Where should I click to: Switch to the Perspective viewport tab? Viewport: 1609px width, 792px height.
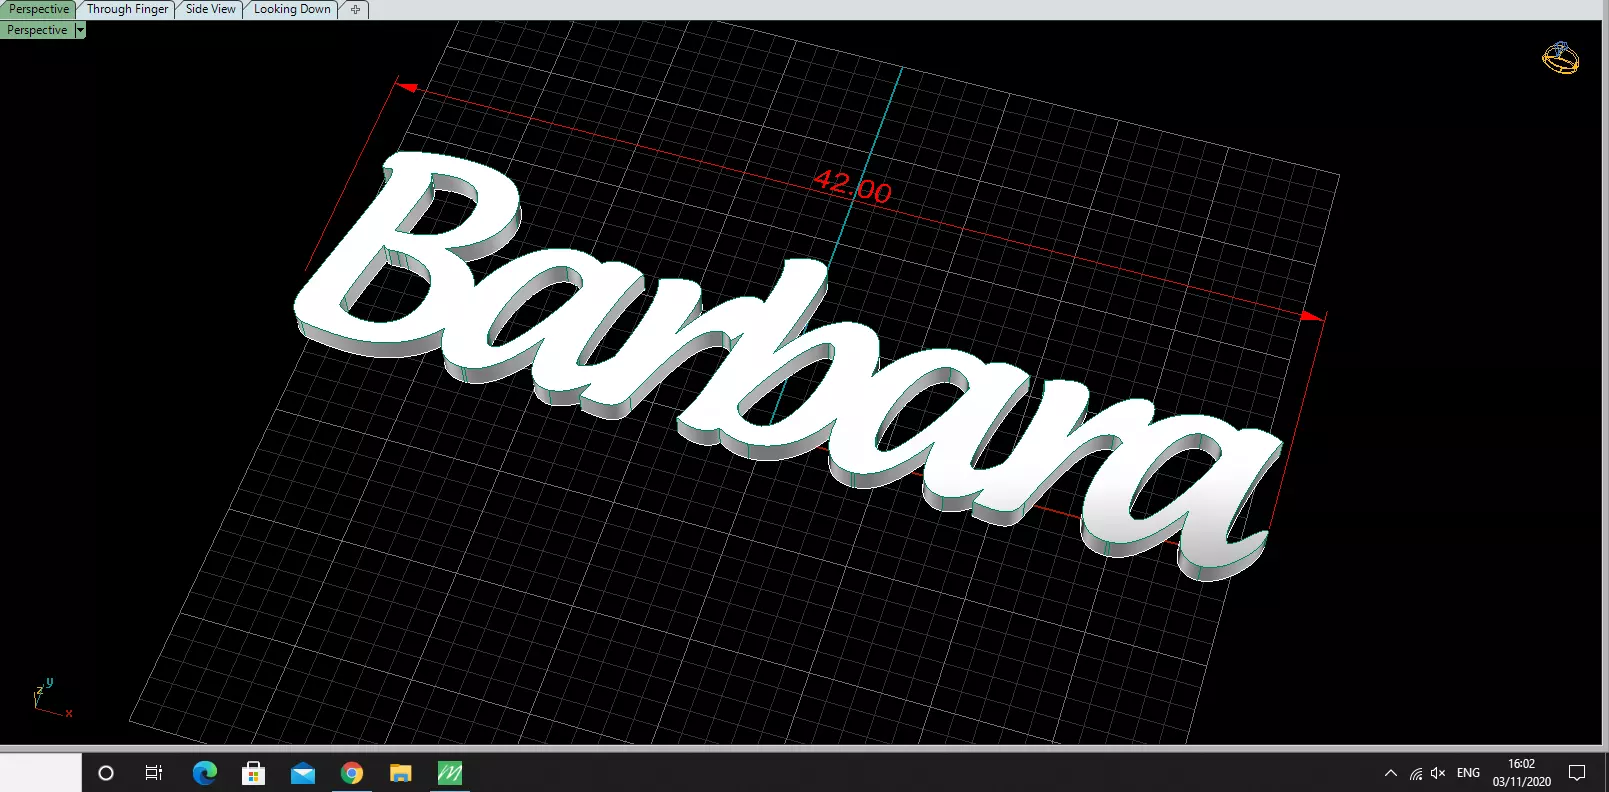[x=38, y=9]
